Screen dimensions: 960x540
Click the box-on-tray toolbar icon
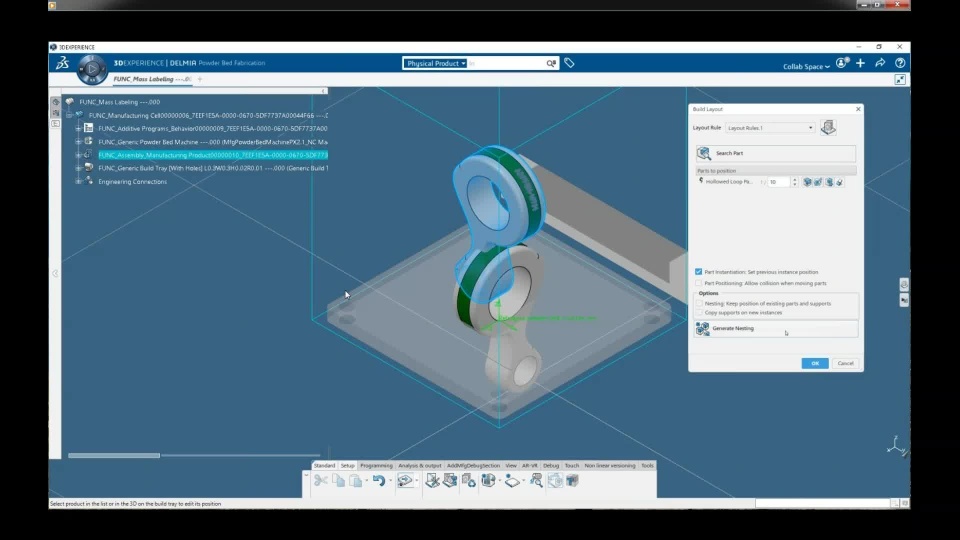488,481
